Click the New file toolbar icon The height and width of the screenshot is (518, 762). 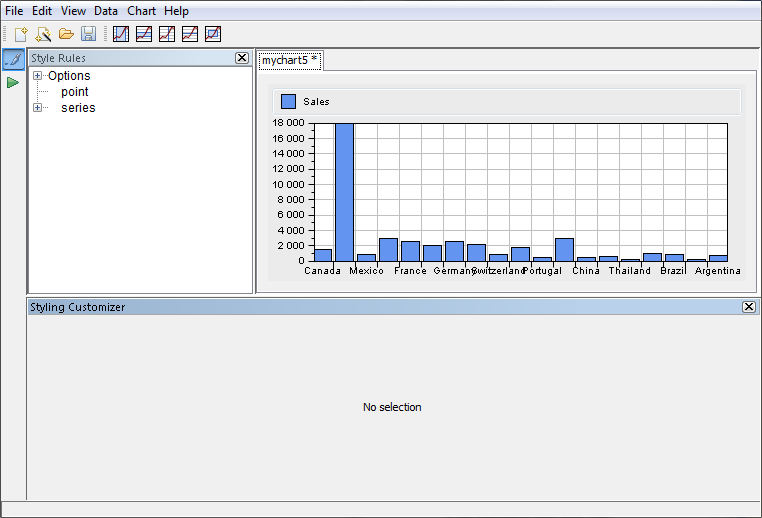[21, 34]
